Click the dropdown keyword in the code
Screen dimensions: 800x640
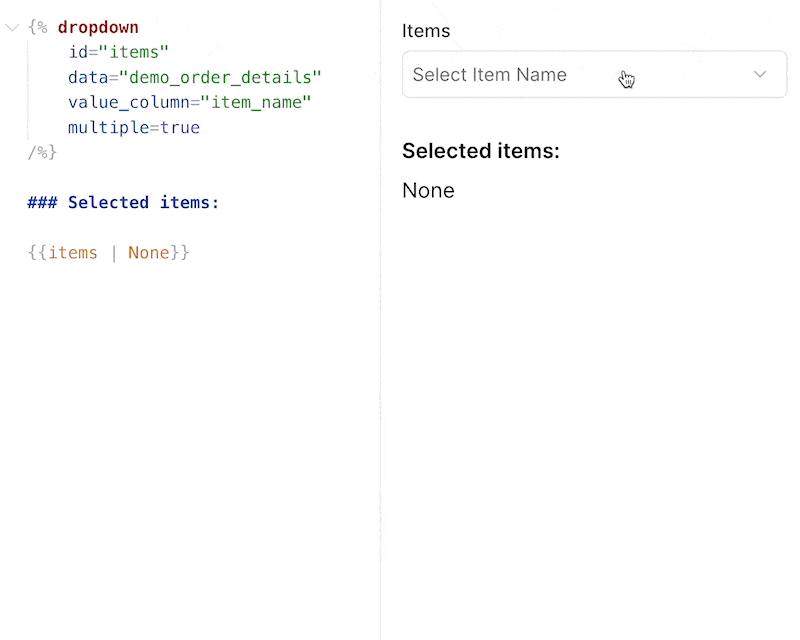(97, 27)
